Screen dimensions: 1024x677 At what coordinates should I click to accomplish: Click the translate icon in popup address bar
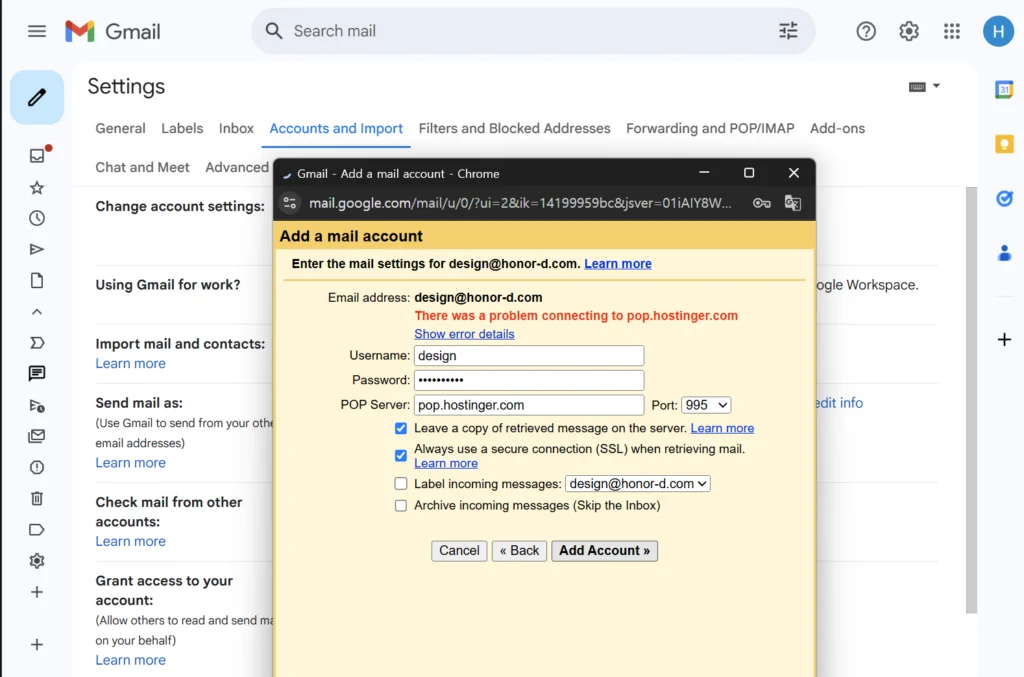793,203
